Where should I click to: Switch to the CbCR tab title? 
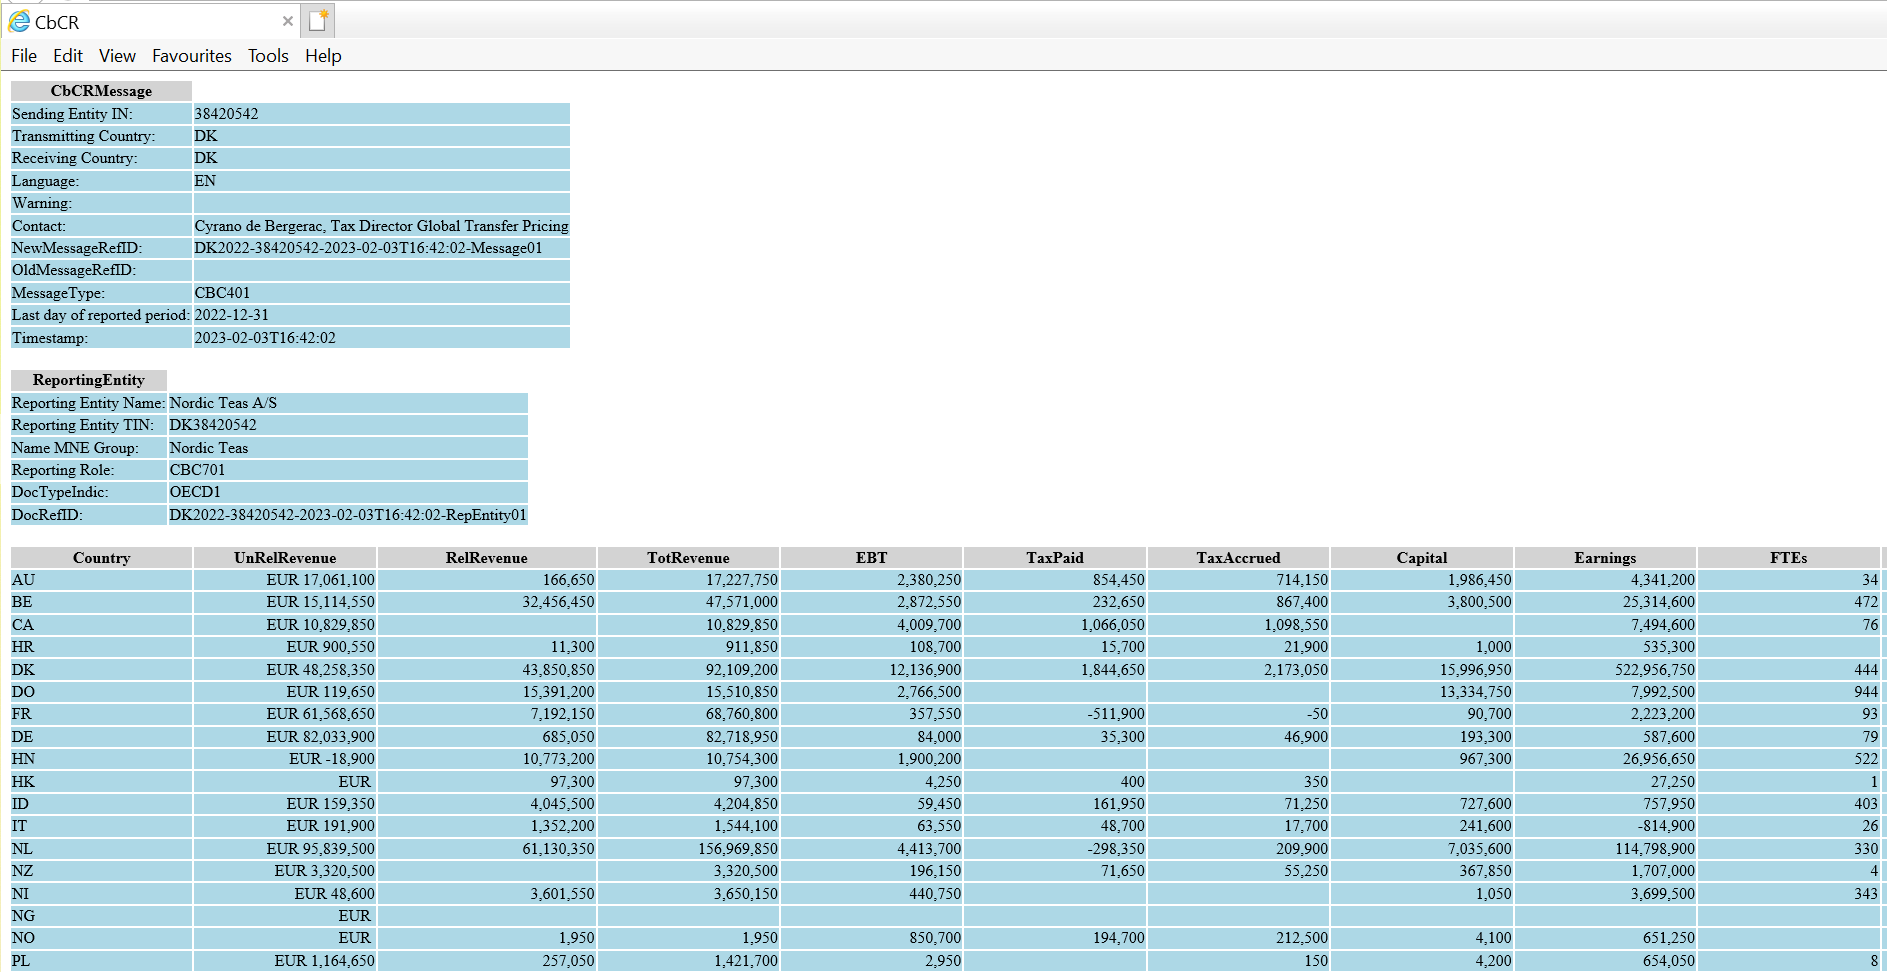(x=57, y=22)
